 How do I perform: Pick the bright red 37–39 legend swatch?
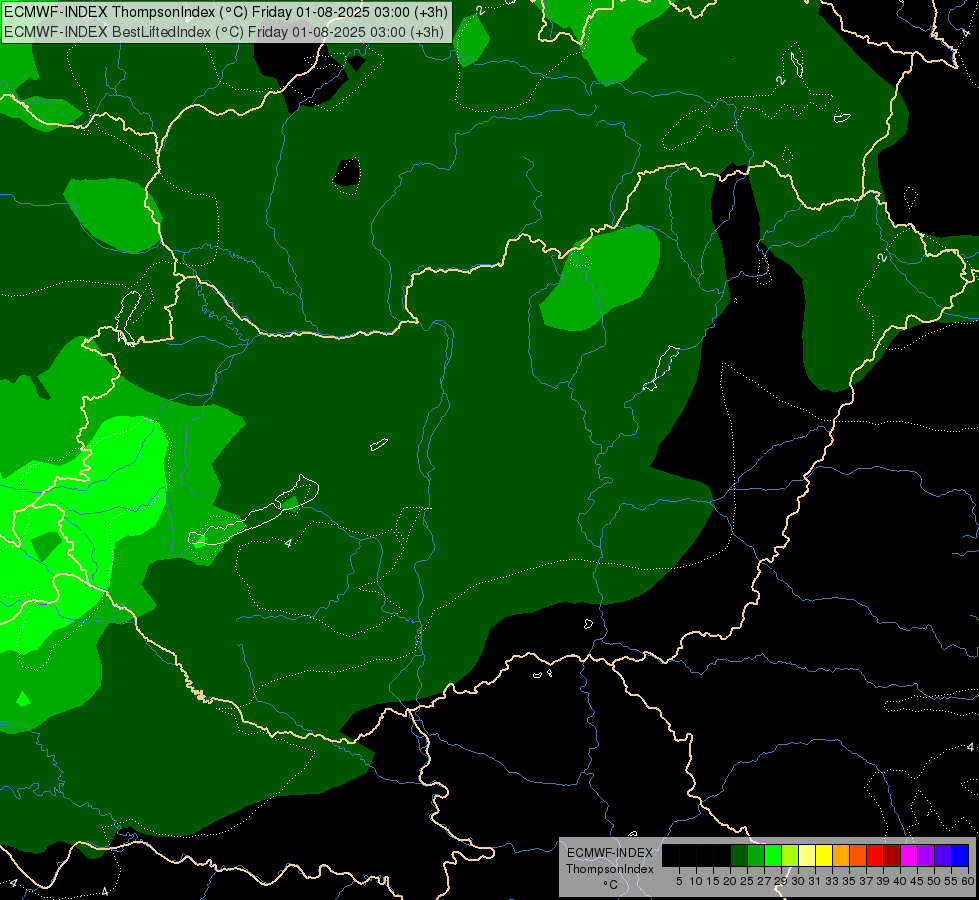click(875, 855)
